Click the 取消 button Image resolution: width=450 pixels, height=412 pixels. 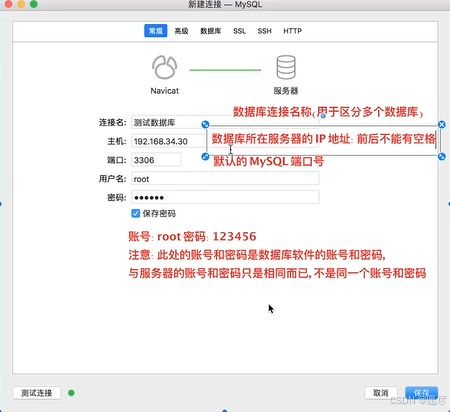click(381, 393)
